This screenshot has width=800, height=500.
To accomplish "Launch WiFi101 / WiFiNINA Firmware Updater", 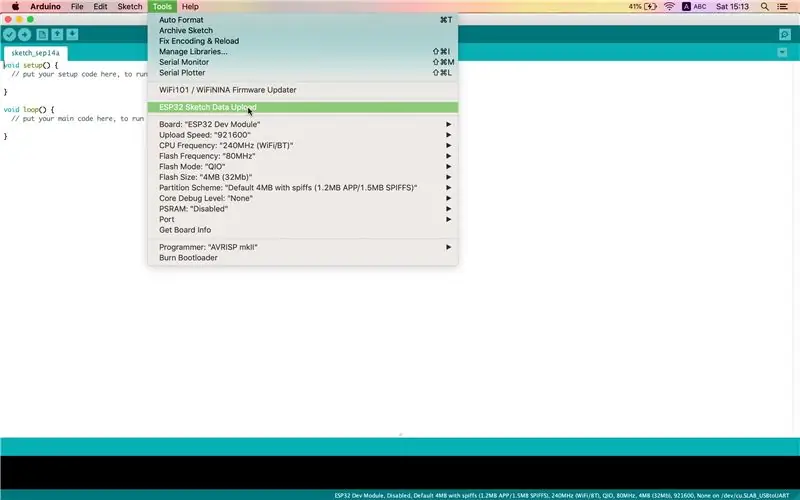I will [303, 90].
